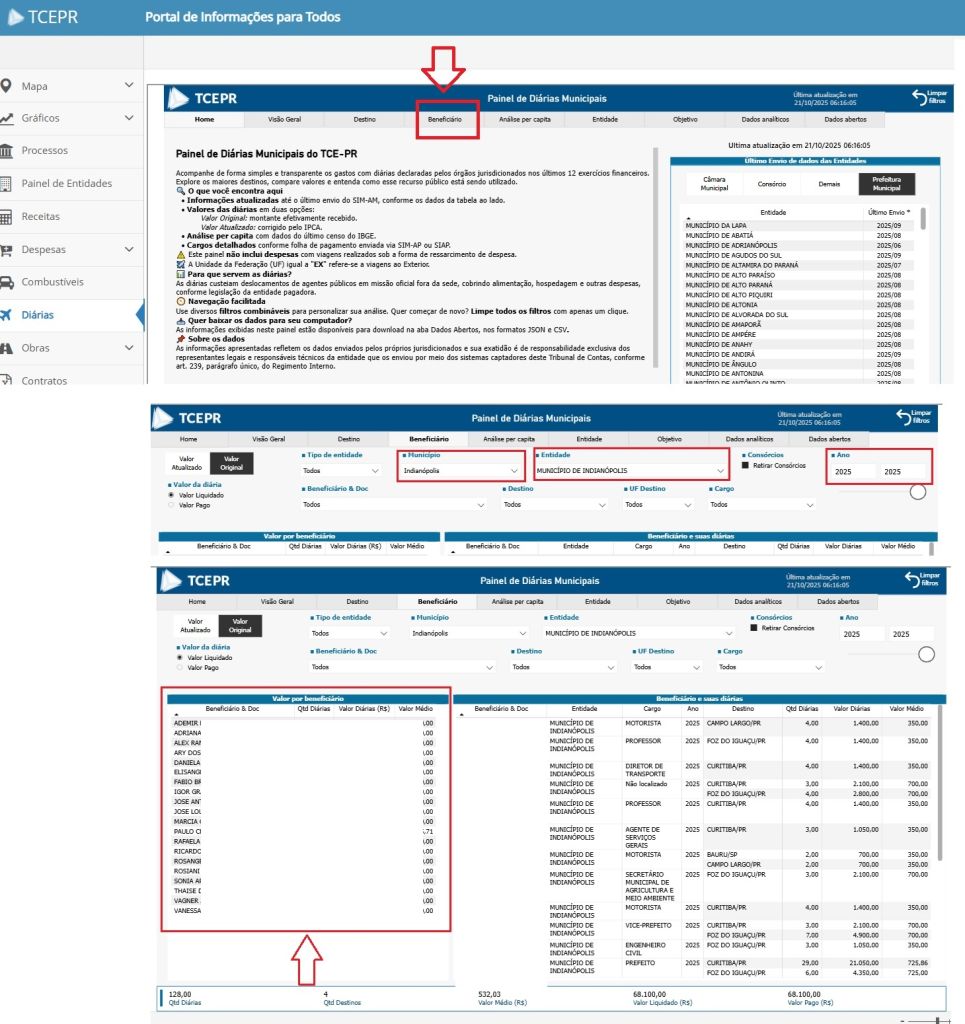Click Ano slider handle in bottom panel
Screen dimensions: 965x1024
926,654
